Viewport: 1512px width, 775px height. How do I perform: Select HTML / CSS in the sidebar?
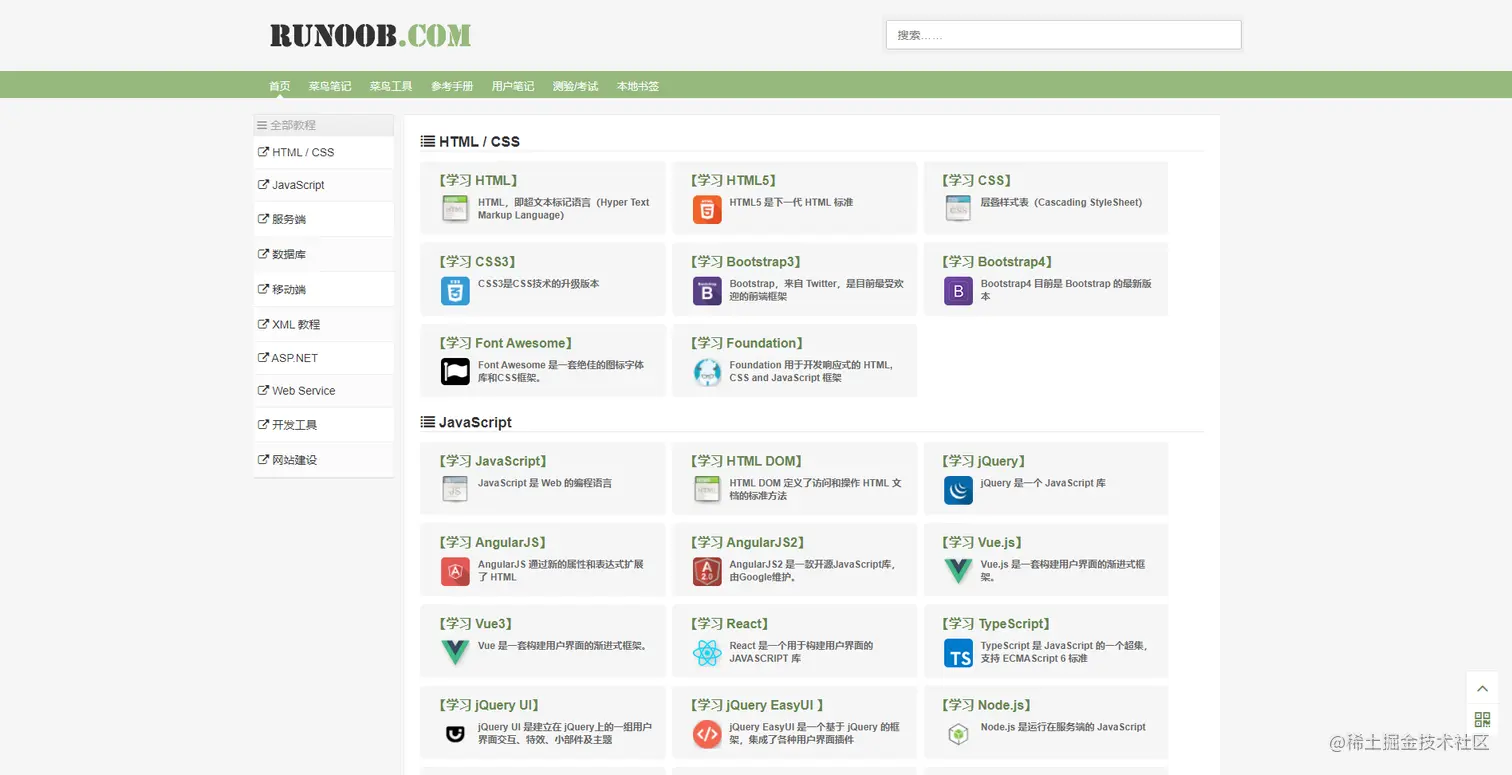tap(324, 152)
